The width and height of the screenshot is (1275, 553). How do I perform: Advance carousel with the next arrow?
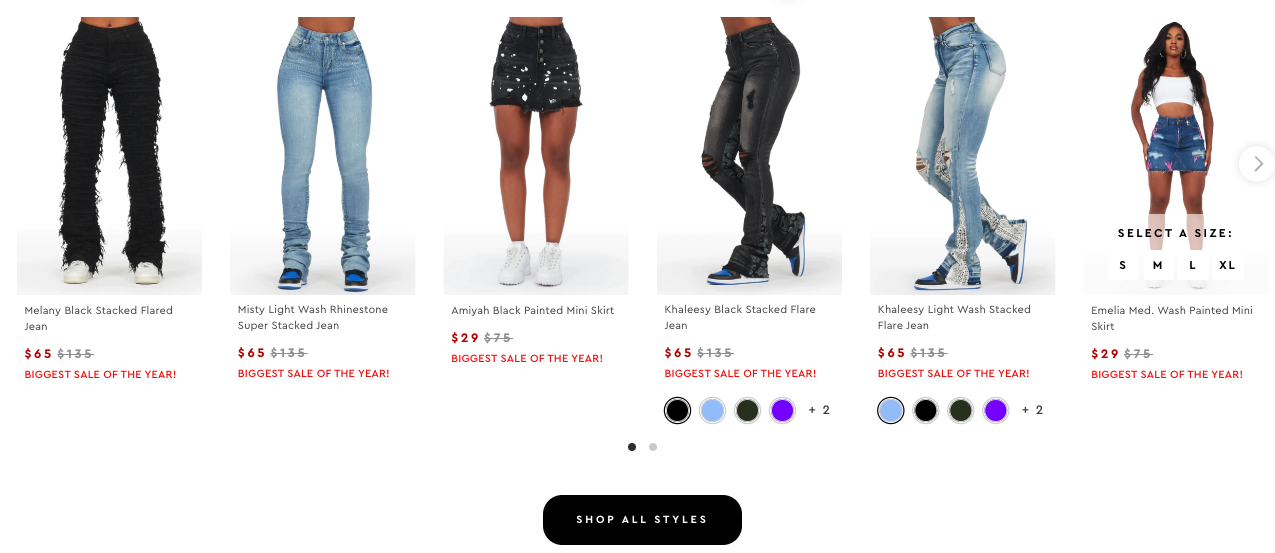click(1257, 163)
